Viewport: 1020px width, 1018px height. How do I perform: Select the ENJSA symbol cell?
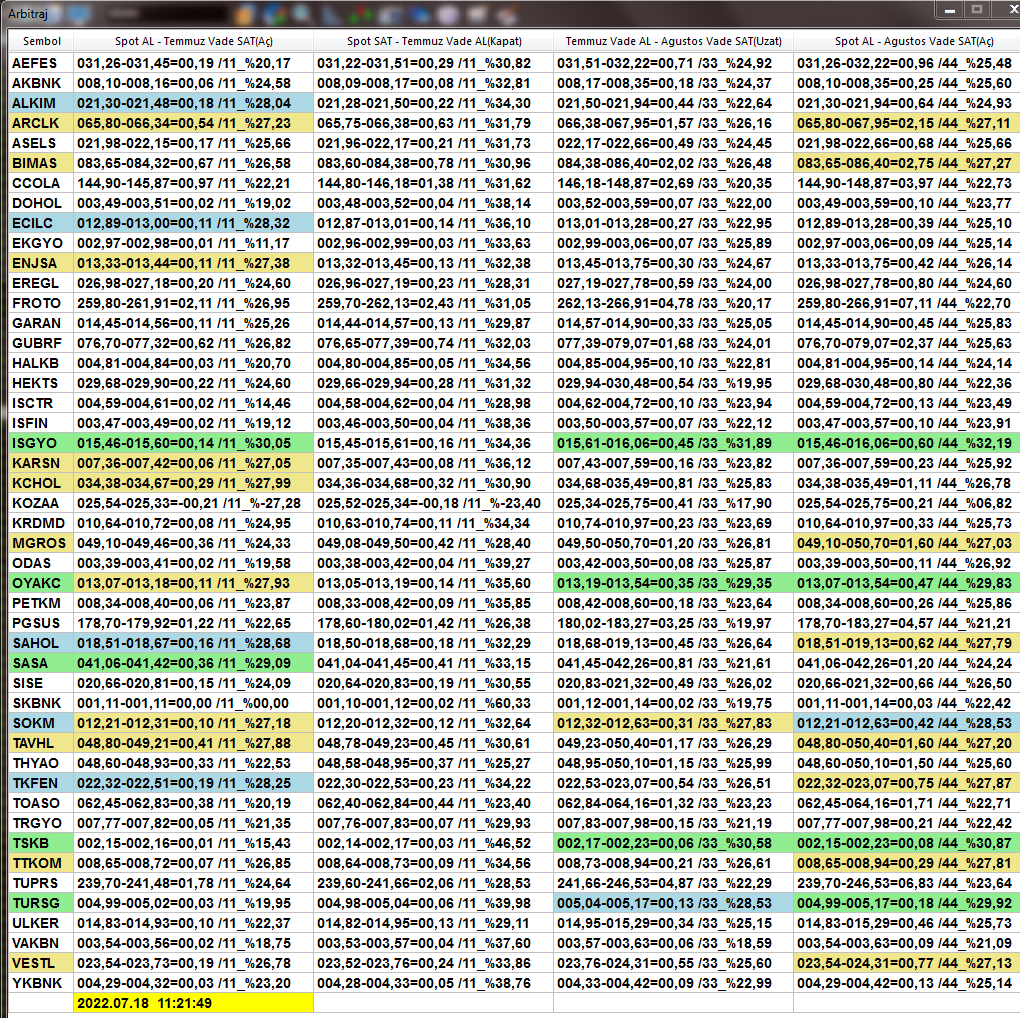pos(41,263)
